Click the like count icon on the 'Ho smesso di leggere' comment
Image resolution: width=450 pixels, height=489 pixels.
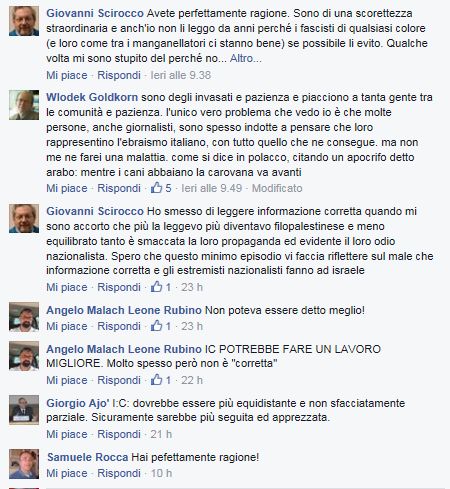click(156, 287)
